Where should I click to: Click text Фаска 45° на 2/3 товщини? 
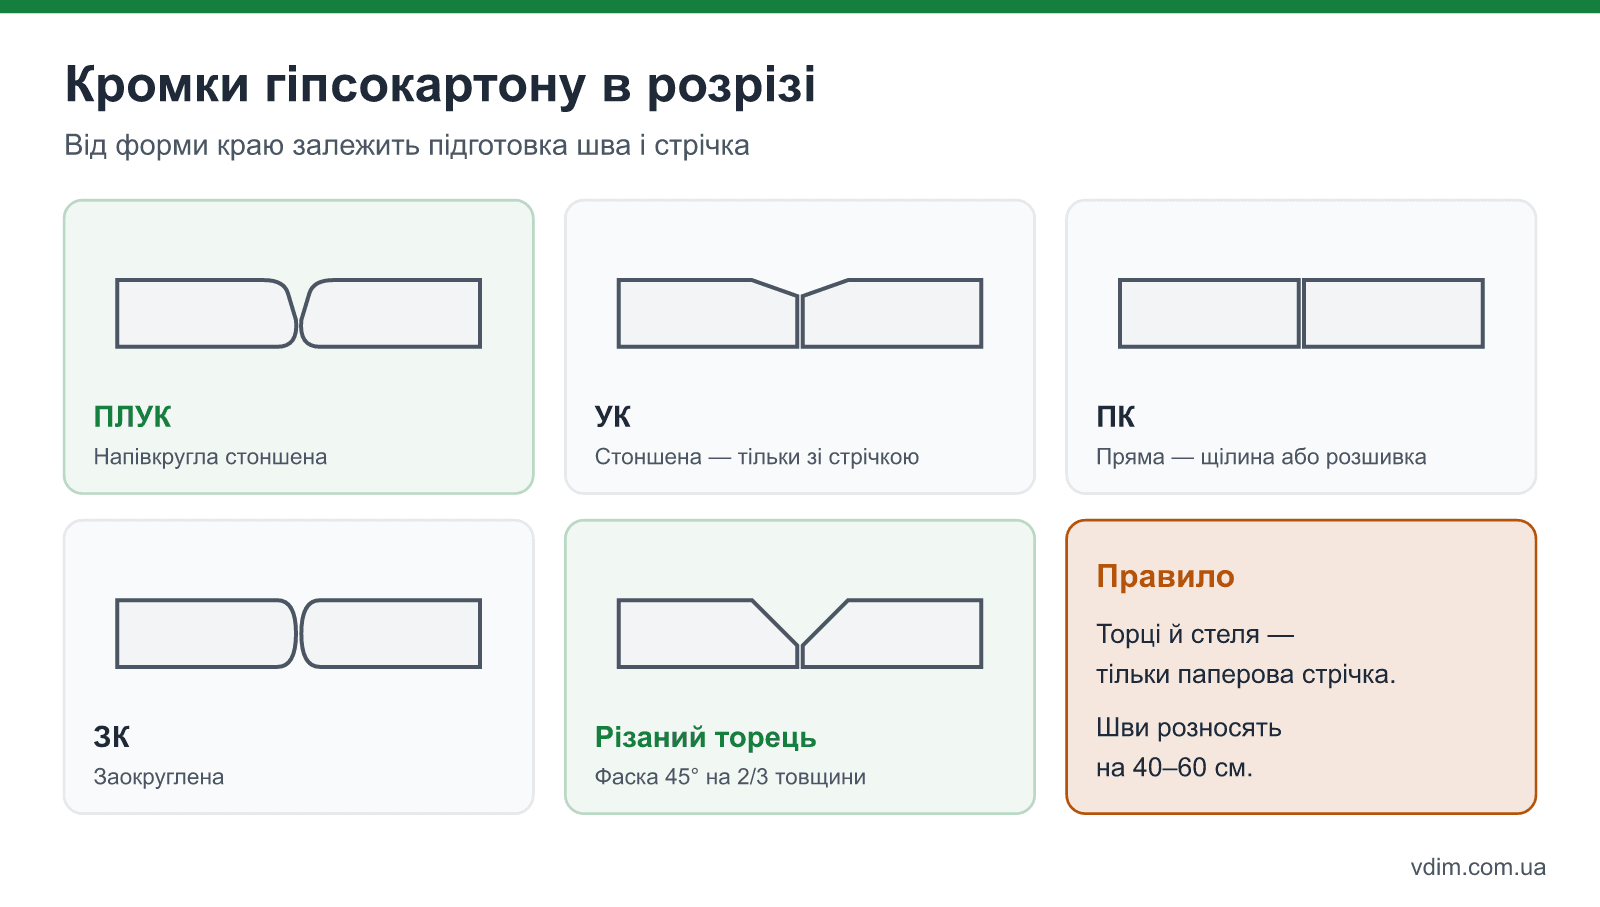pos(730,777)
